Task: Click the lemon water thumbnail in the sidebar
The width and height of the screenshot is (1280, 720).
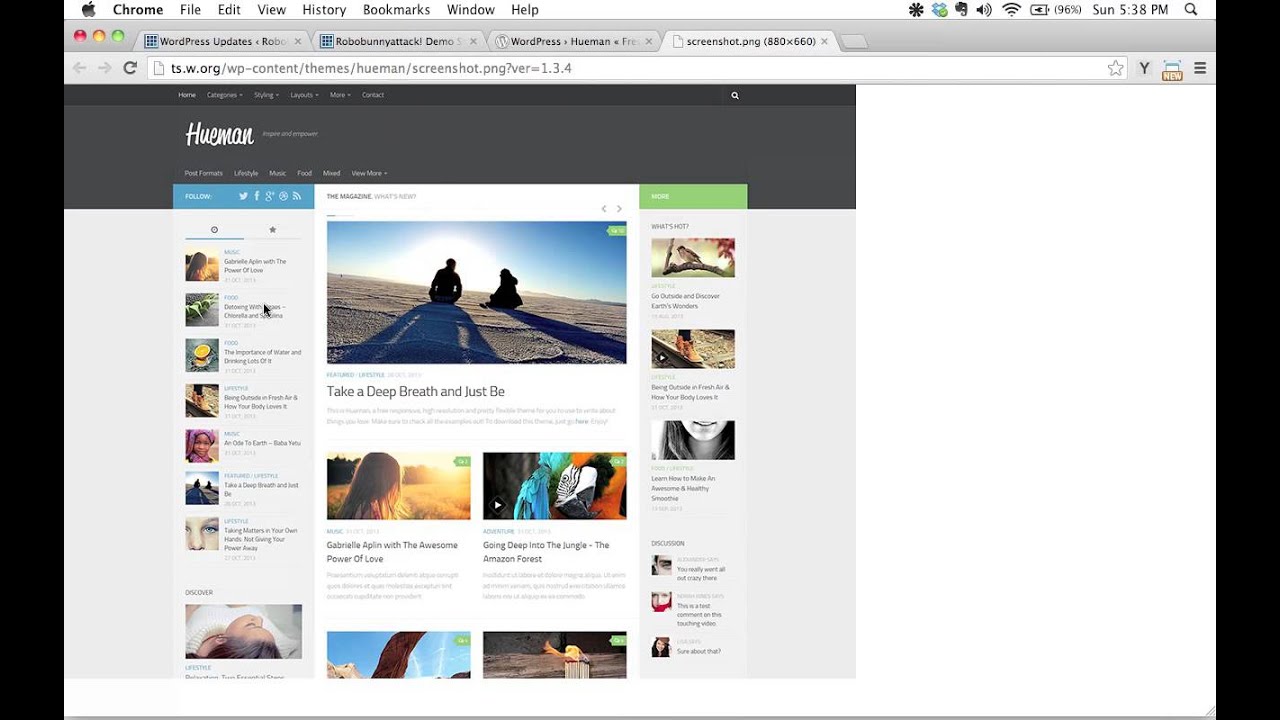Action: (202, 355)
